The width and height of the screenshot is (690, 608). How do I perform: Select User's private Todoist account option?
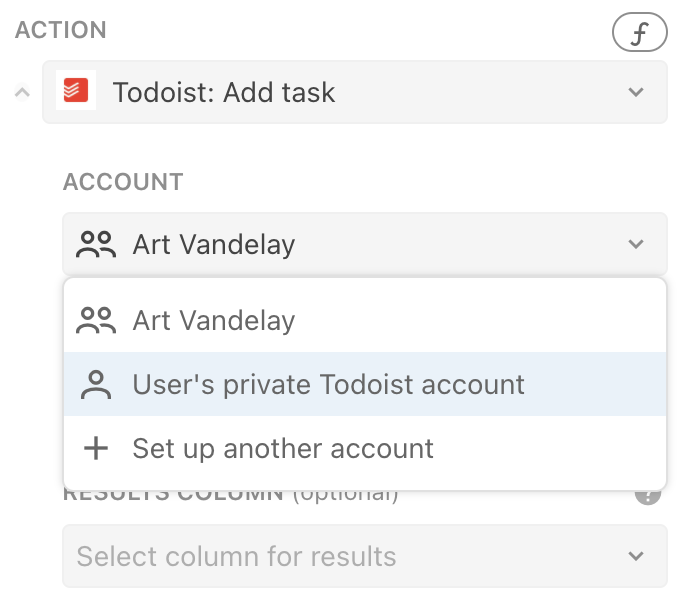(x=328, y=385)
